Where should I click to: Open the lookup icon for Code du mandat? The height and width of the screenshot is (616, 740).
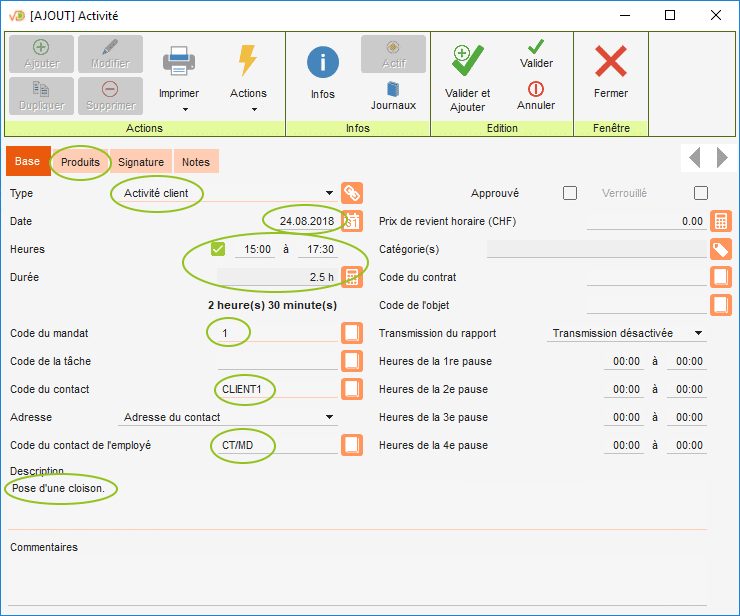(x=352, y=333)
